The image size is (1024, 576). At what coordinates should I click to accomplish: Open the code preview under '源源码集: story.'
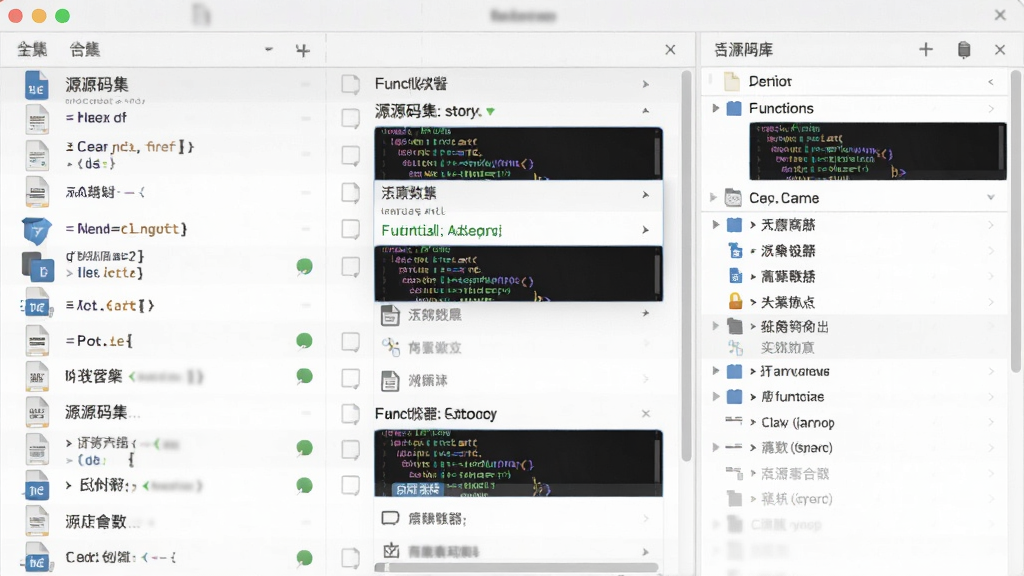519,153
